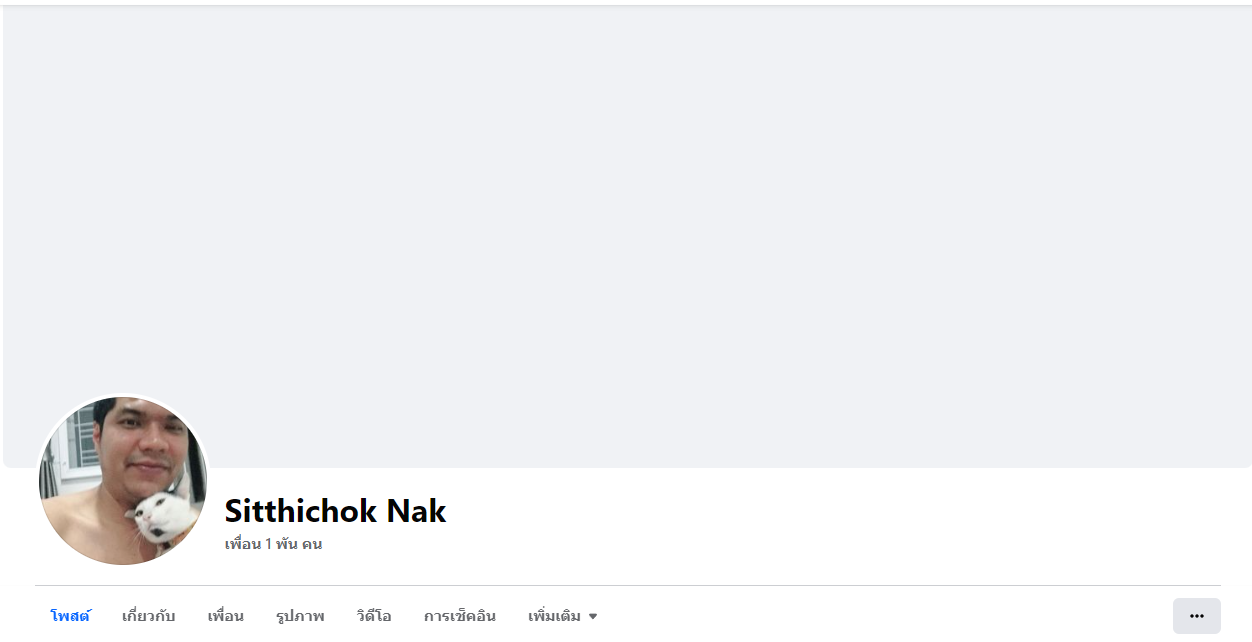The image size is (1252, 642).
Task: Go to the รูปภาพ (Photos) tab
Action: tap(300, 616)
